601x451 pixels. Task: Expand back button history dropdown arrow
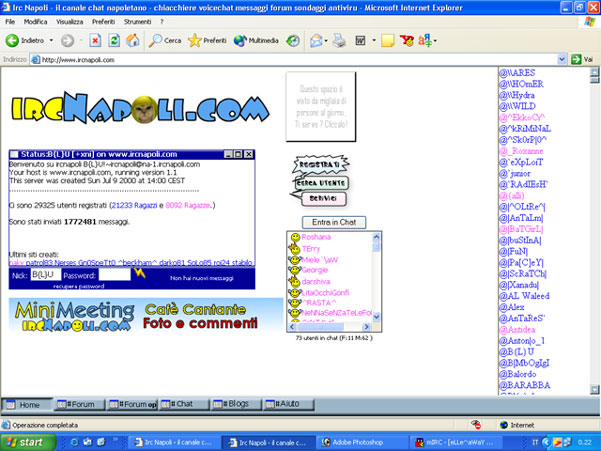[x=51, y=40]
